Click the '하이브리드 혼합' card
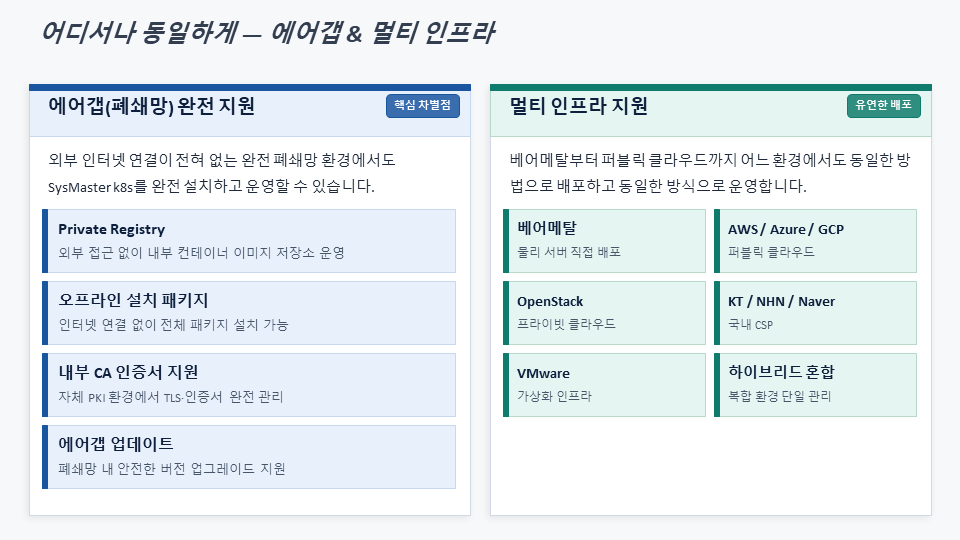The width and height of the screenshot is (960, 540). tap(815, 385)
